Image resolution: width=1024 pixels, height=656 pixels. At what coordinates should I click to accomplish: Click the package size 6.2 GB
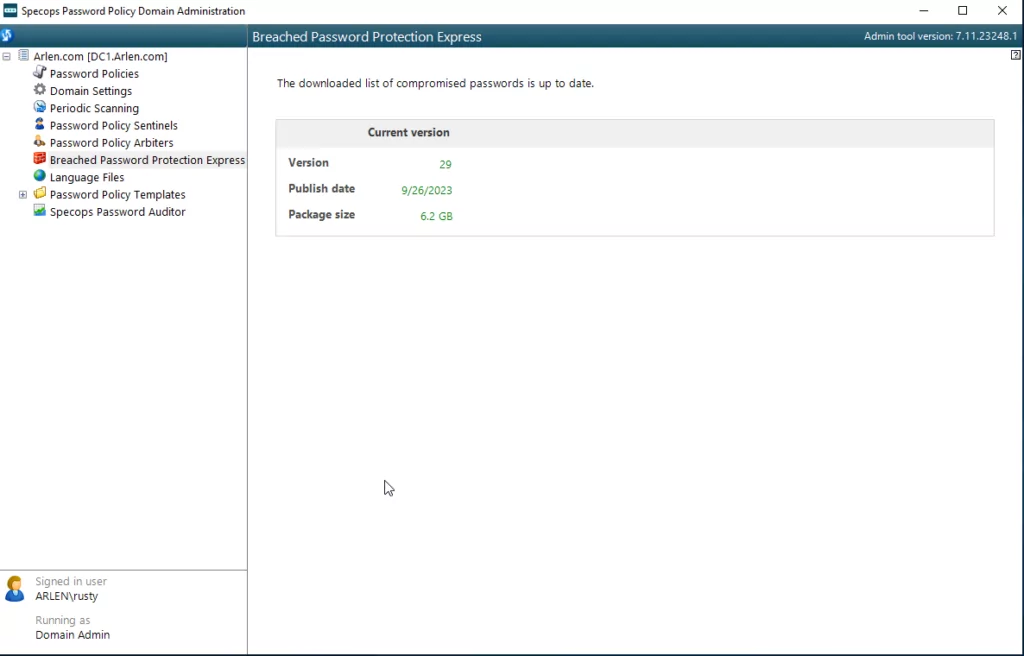(x=436, y=216)
